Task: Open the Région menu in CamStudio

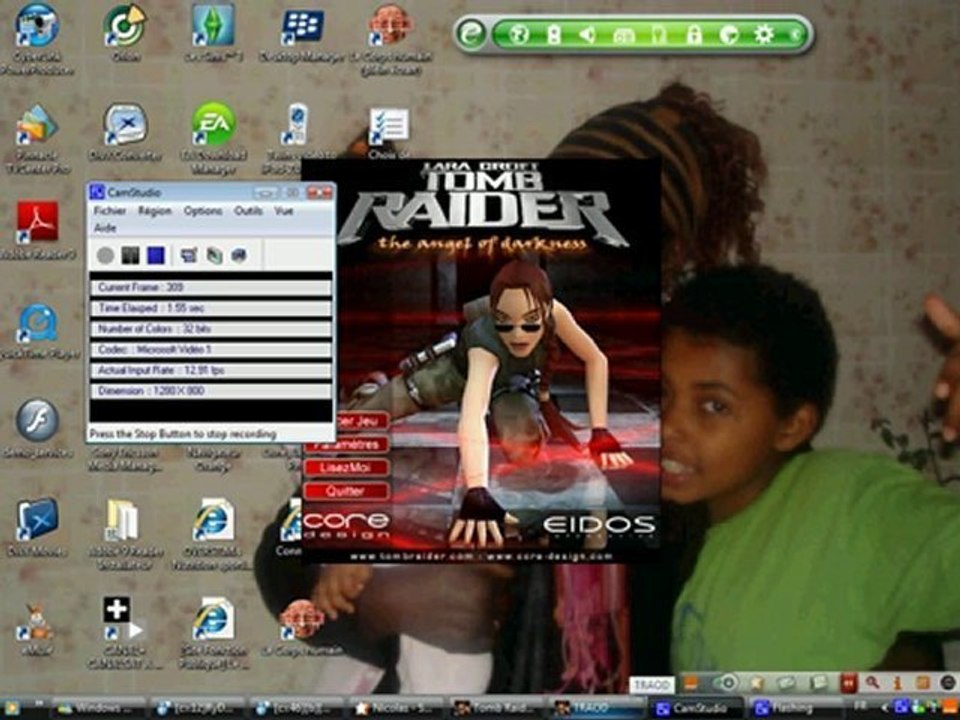Action: coord(155,211)
